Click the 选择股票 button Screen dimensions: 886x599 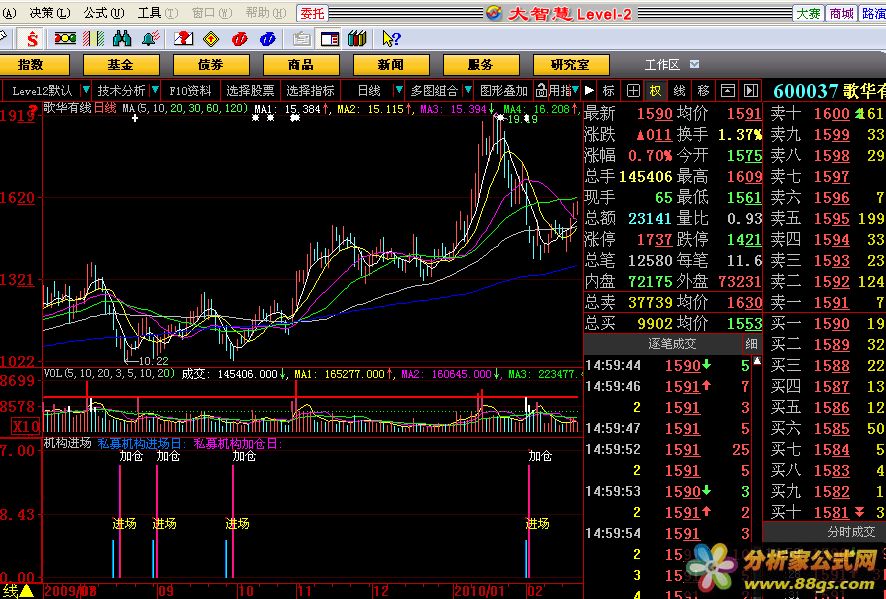[250, 90]
